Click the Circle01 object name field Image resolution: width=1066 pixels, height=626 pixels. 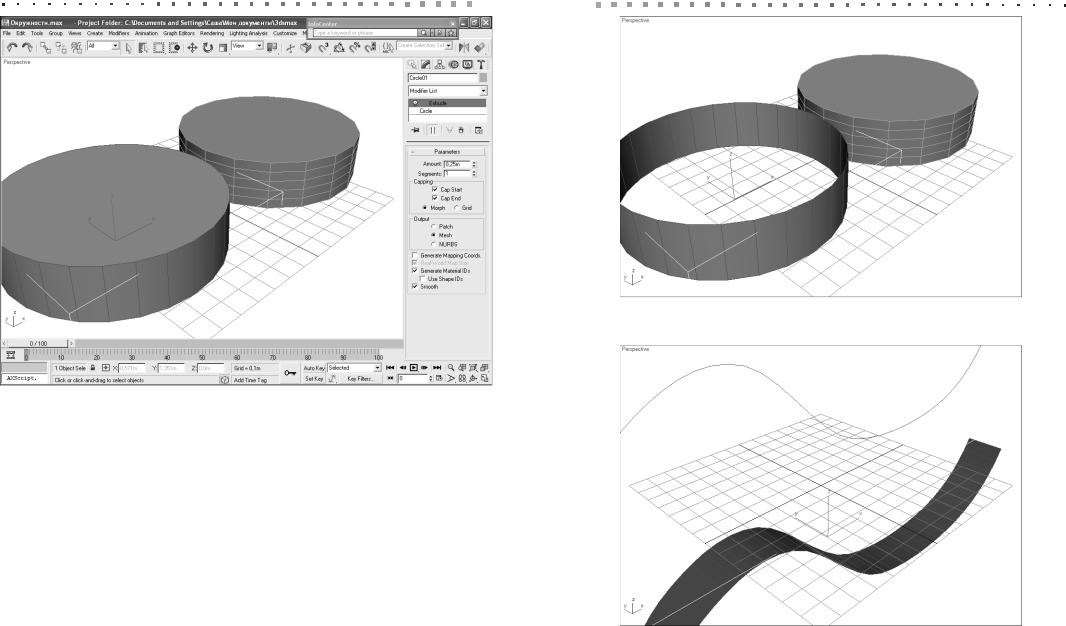coord(443,78)
